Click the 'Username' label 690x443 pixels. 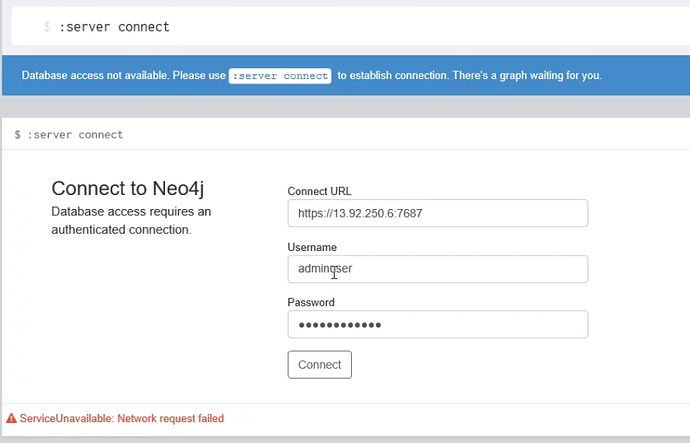[312, 247]
